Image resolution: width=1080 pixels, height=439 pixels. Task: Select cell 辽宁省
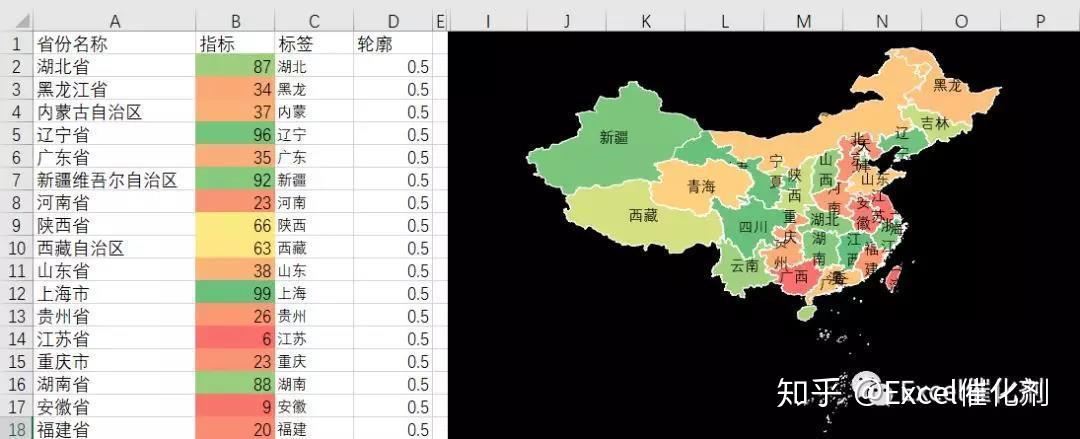(114, 135)
